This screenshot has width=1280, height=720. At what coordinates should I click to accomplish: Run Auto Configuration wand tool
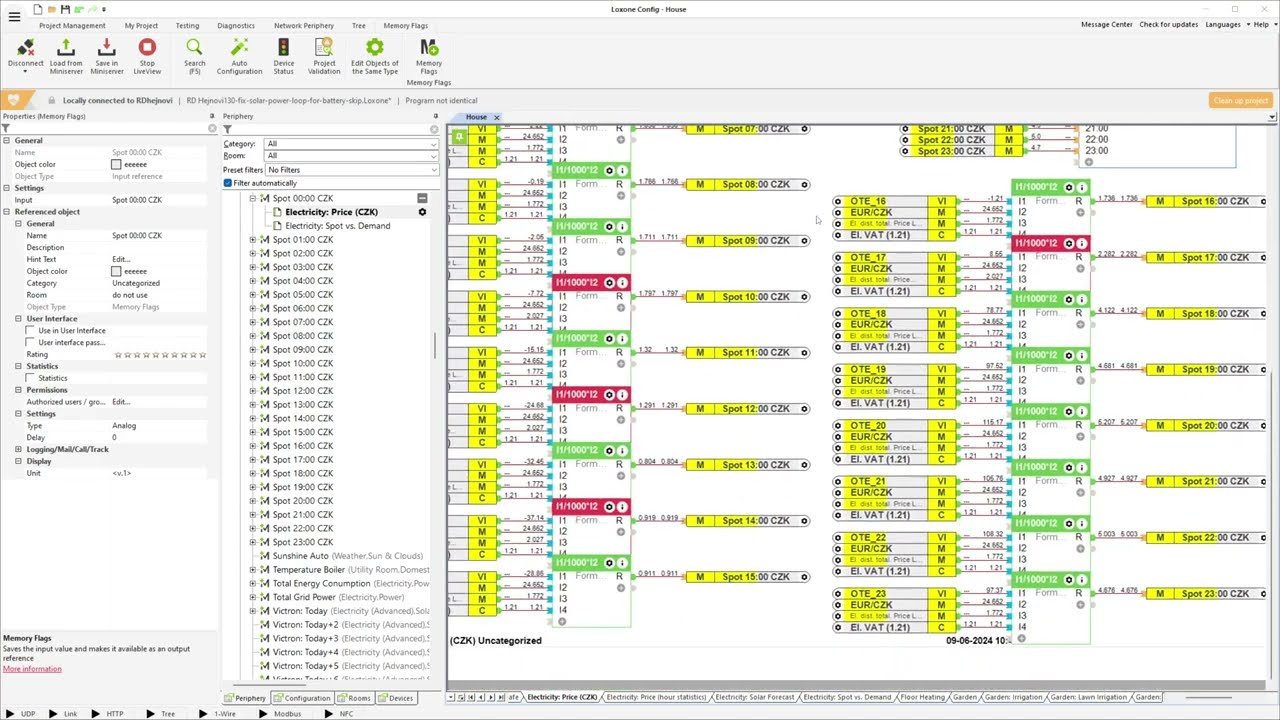(x=239, y=47)
